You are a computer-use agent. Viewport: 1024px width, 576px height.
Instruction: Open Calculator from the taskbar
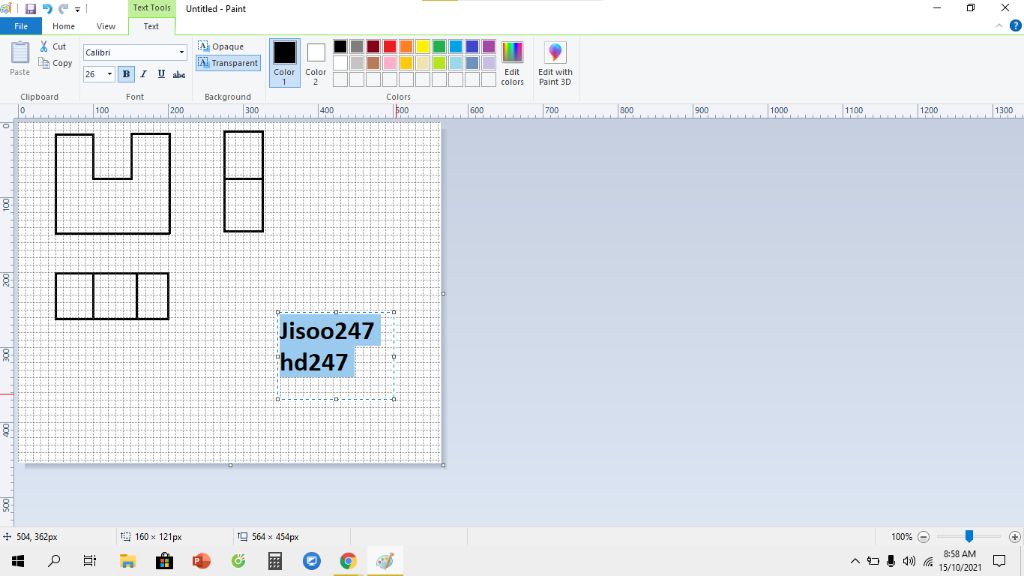coord(275,561)
